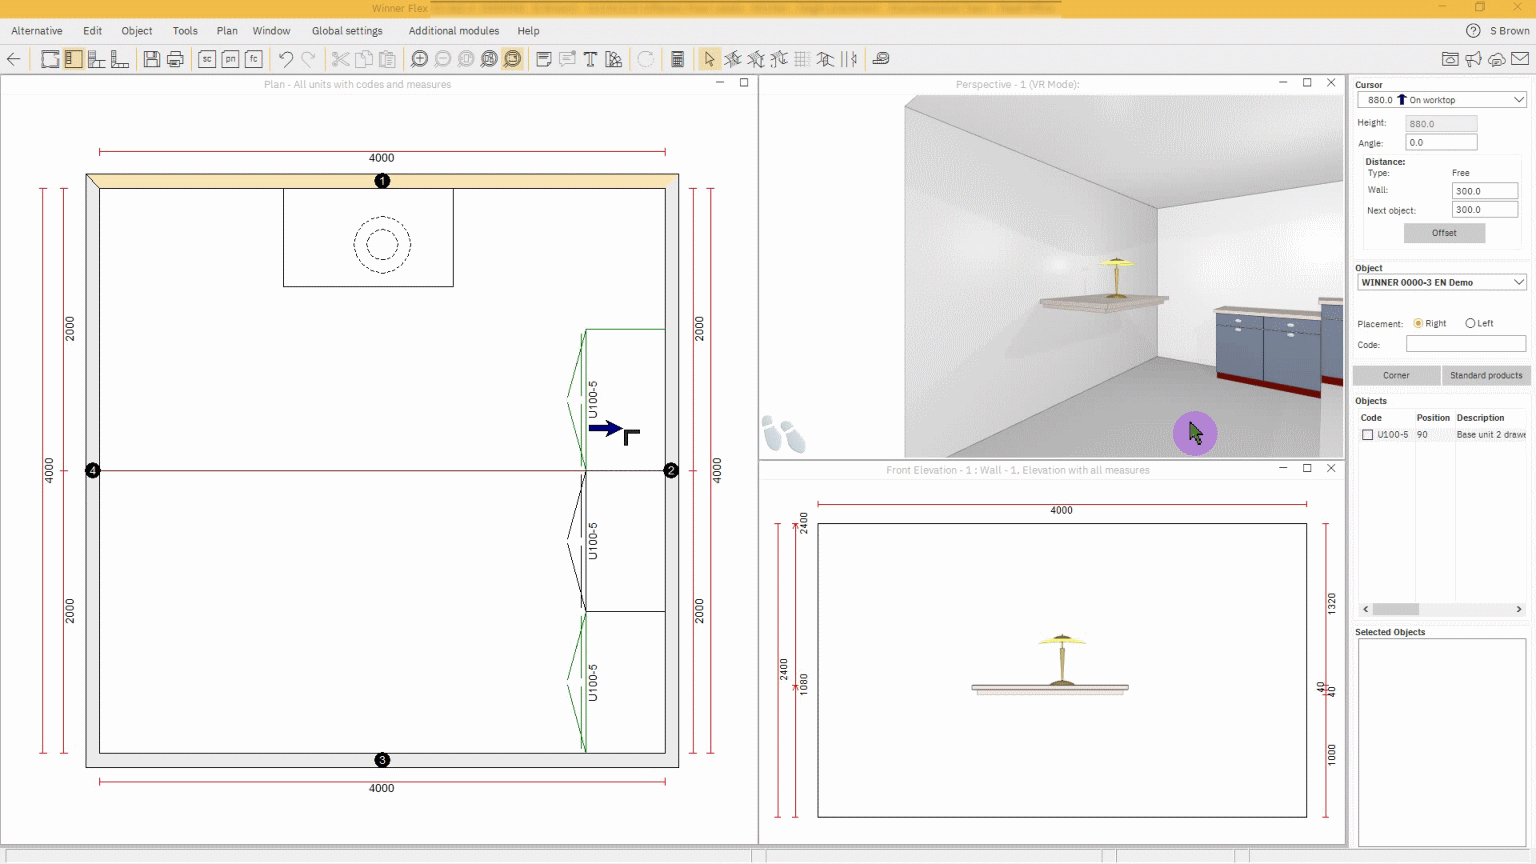Click the Print icon in toolbar

click(175, 59)
